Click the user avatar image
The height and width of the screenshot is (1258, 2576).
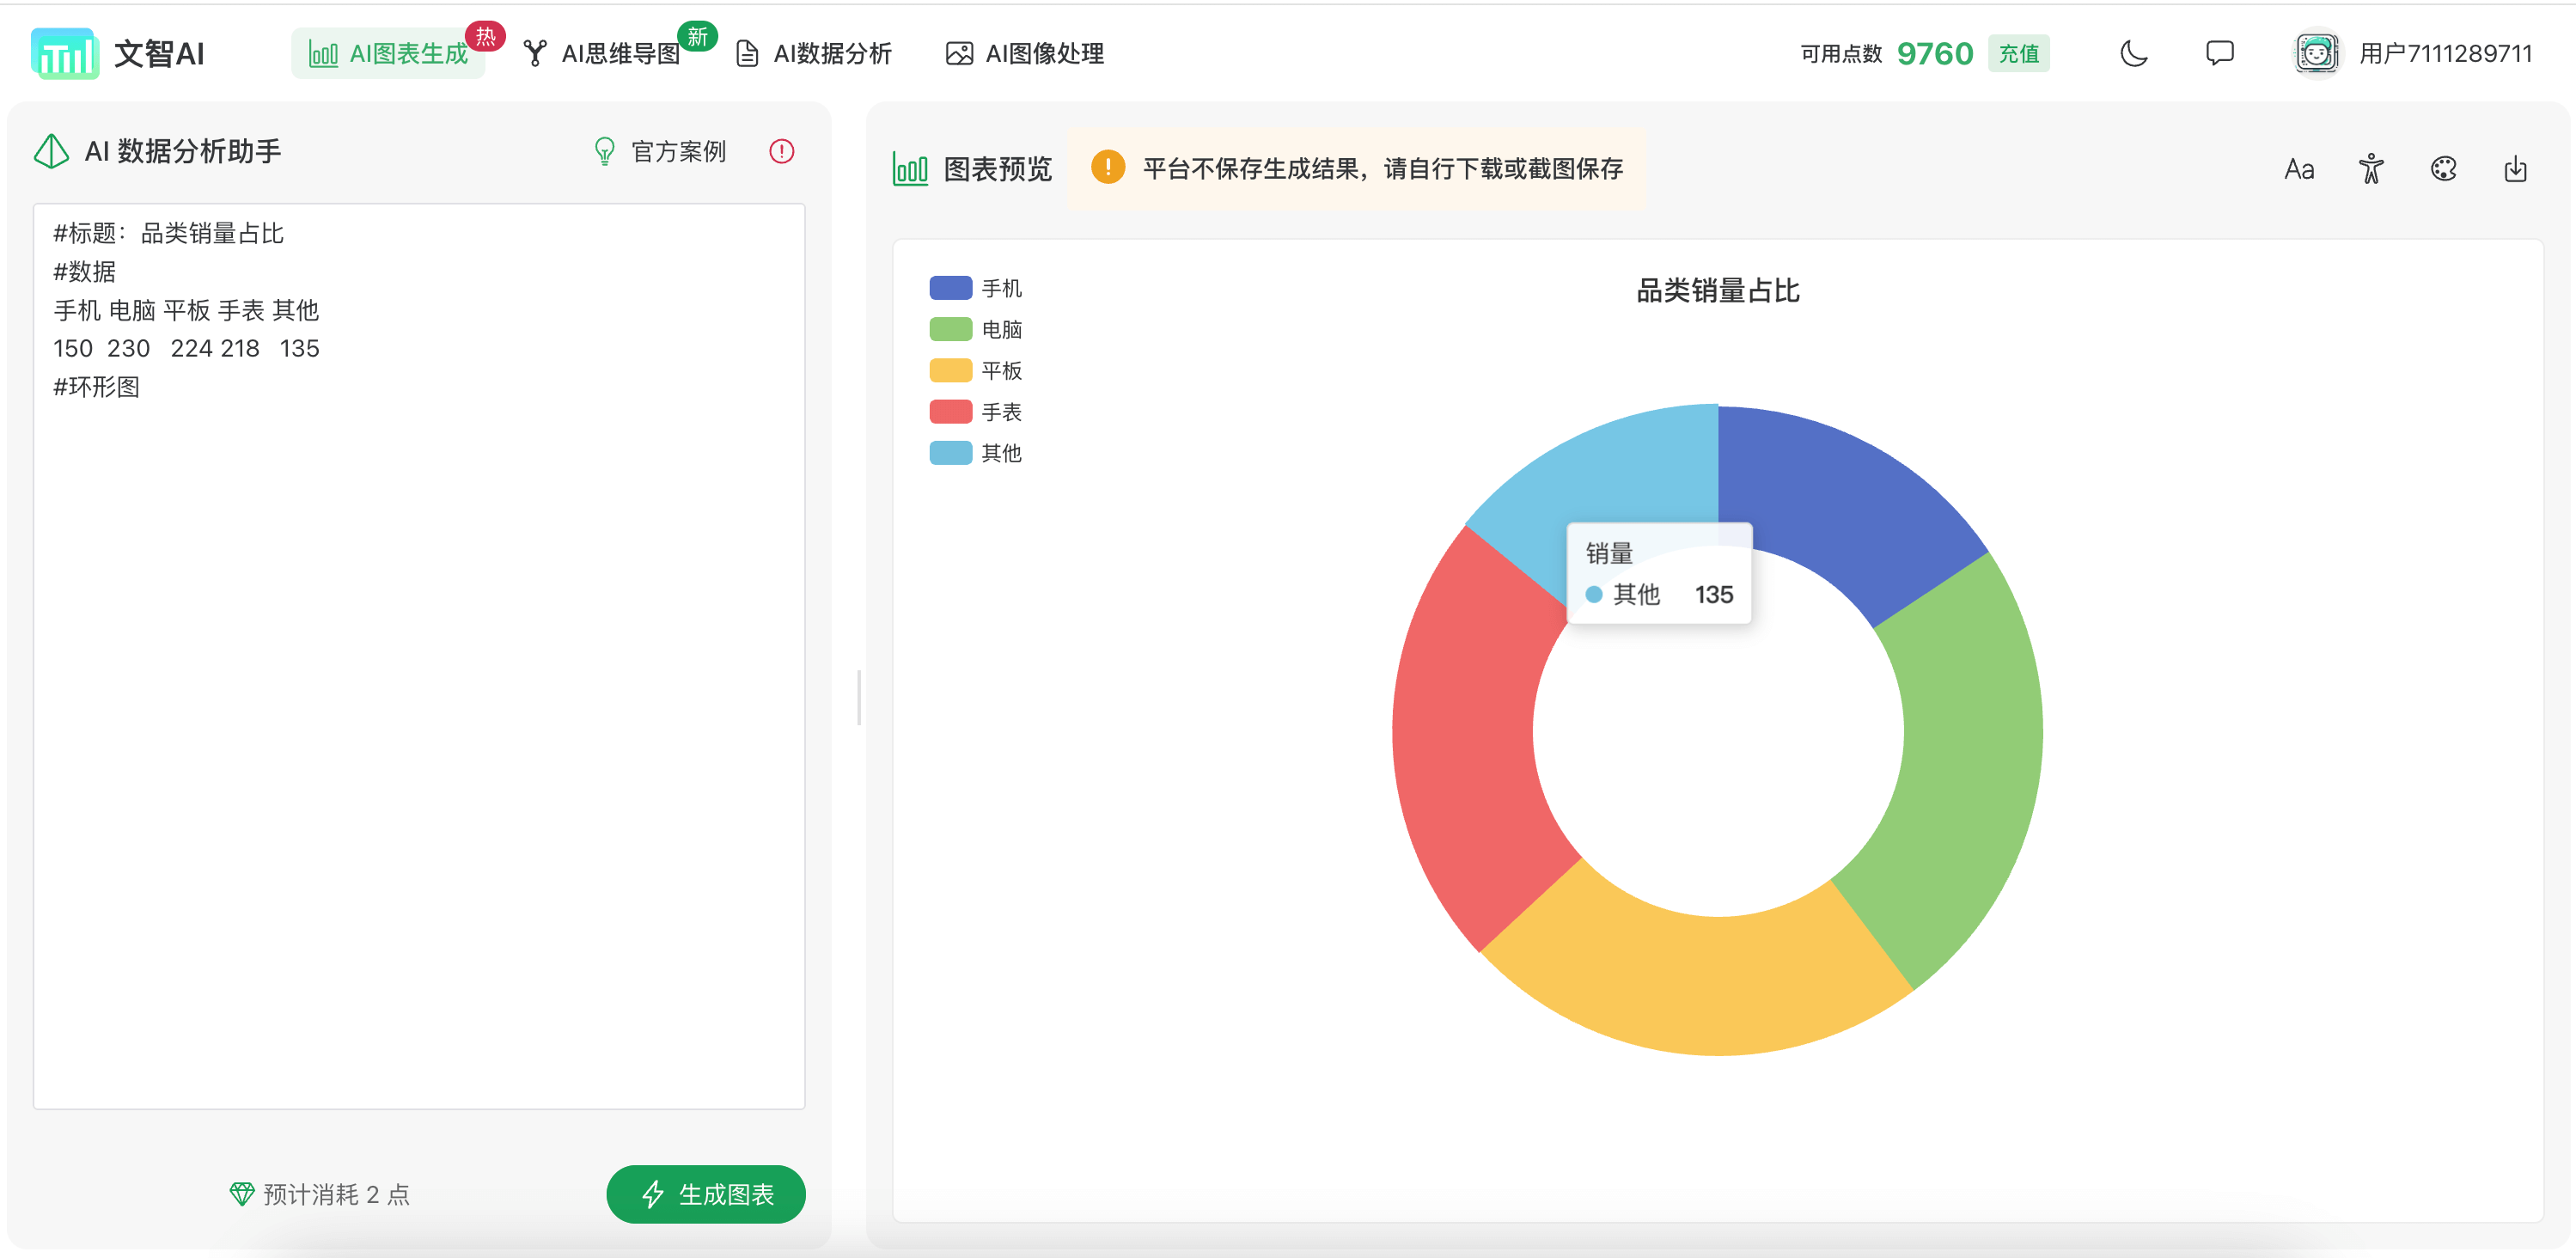coord(2316,53)
